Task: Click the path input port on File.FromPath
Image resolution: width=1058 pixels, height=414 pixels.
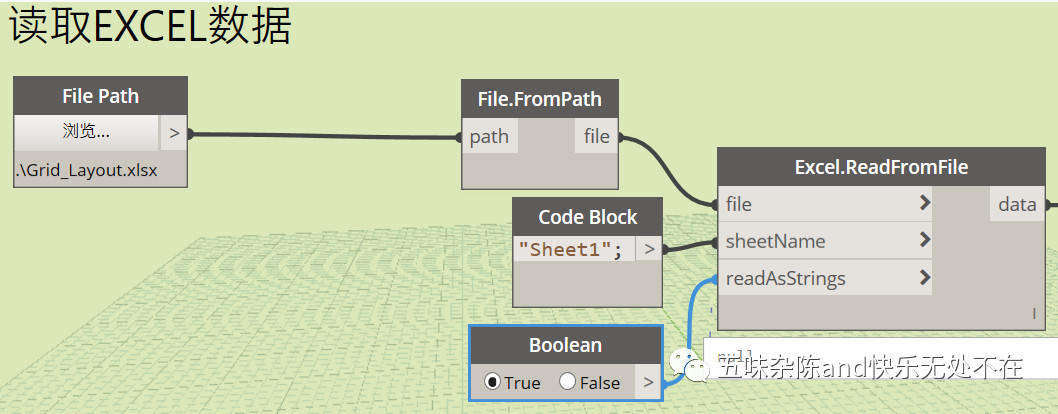Action: tap(490, 137)
